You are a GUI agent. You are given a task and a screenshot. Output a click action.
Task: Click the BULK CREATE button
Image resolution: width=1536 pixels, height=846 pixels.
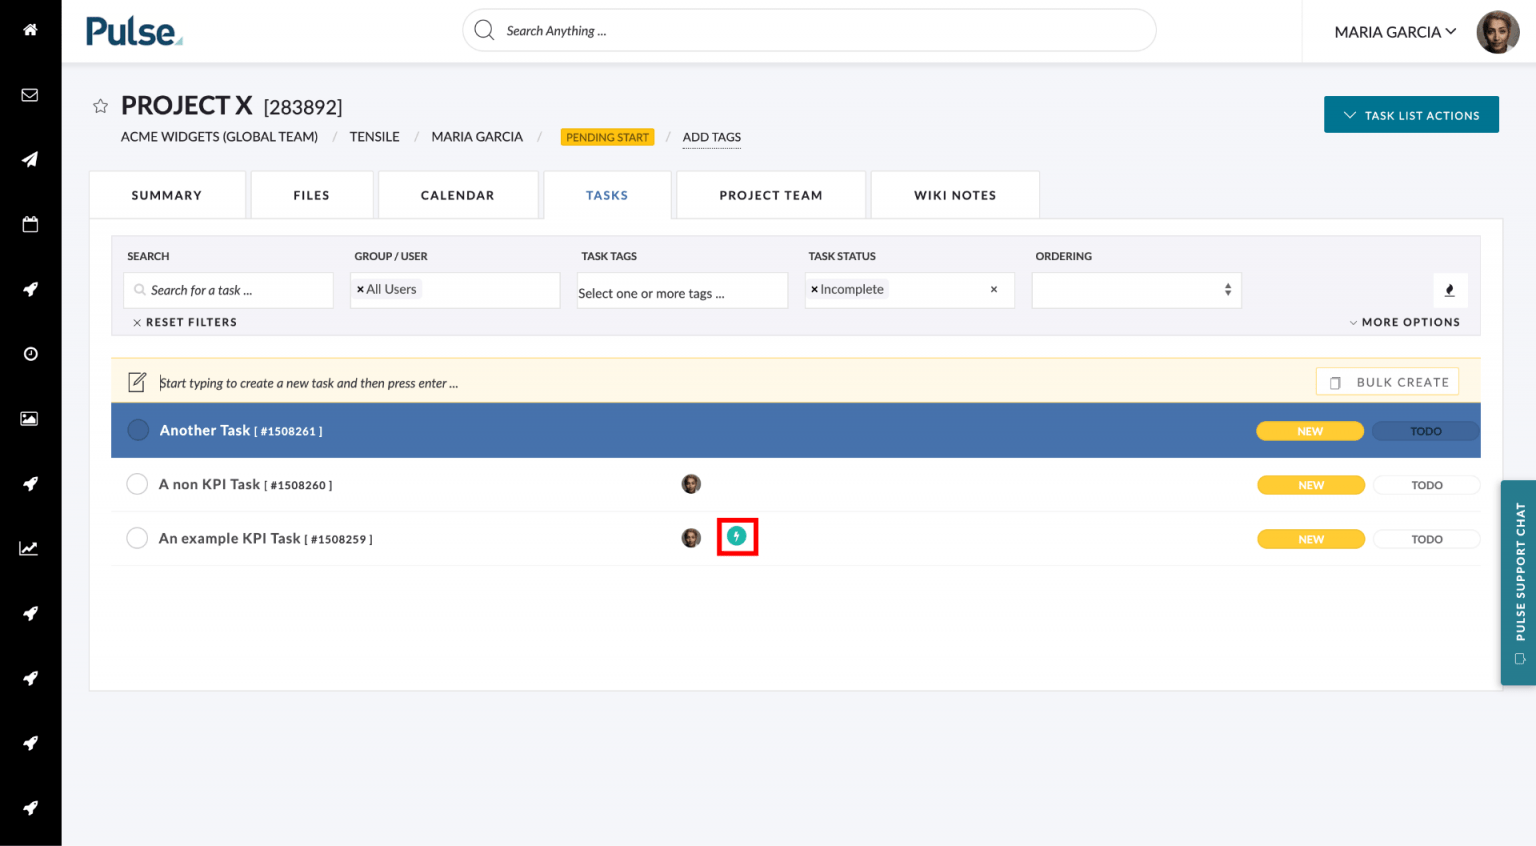click(x=1388, y=381)
